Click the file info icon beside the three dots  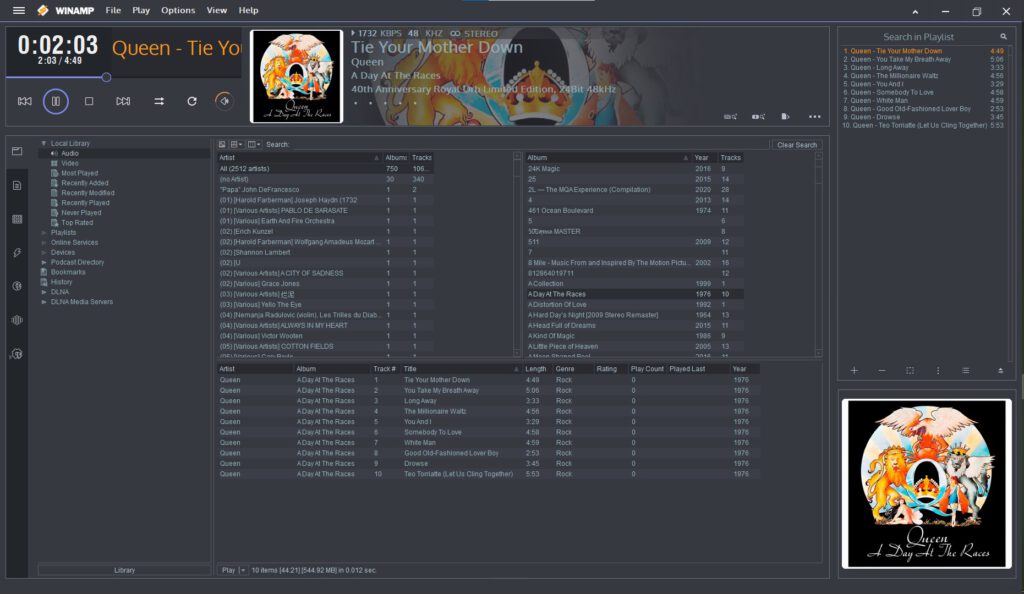(785, 117)
